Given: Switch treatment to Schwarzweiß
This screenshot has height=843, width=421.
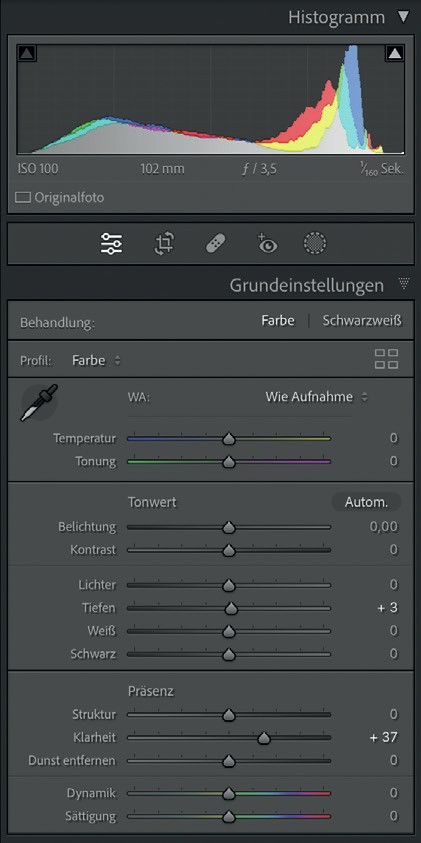Looking at the screenshot, I should [362, 321].
